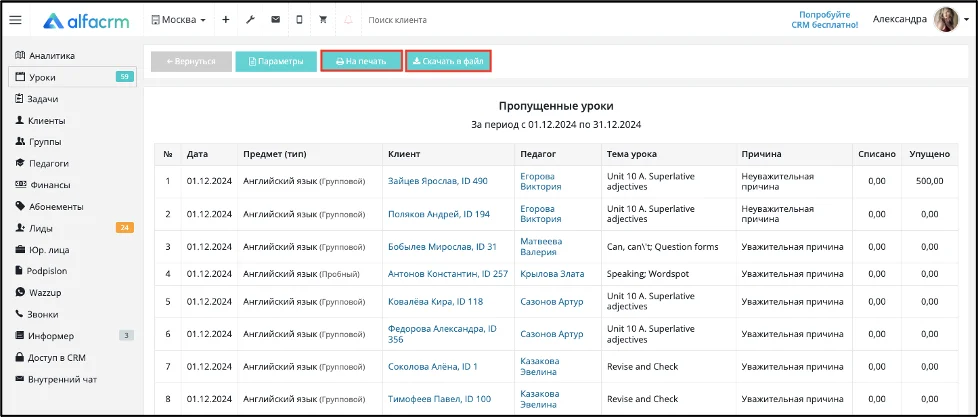Click the Вернуться button
The image size is (979, 418).
pyautogui.click(x=191, y=61)
